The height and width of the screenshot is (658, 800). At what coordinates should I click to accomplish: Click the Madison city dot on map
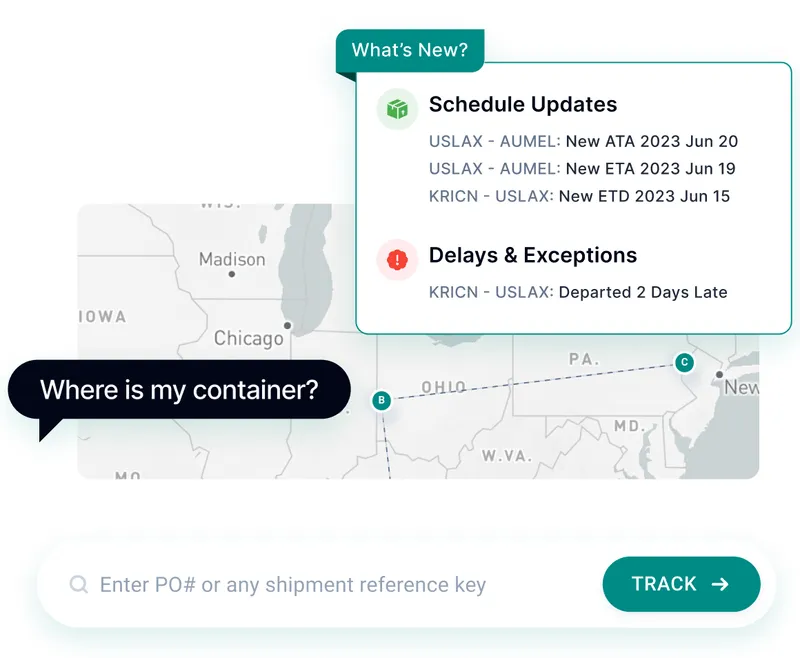coord(232,274)
